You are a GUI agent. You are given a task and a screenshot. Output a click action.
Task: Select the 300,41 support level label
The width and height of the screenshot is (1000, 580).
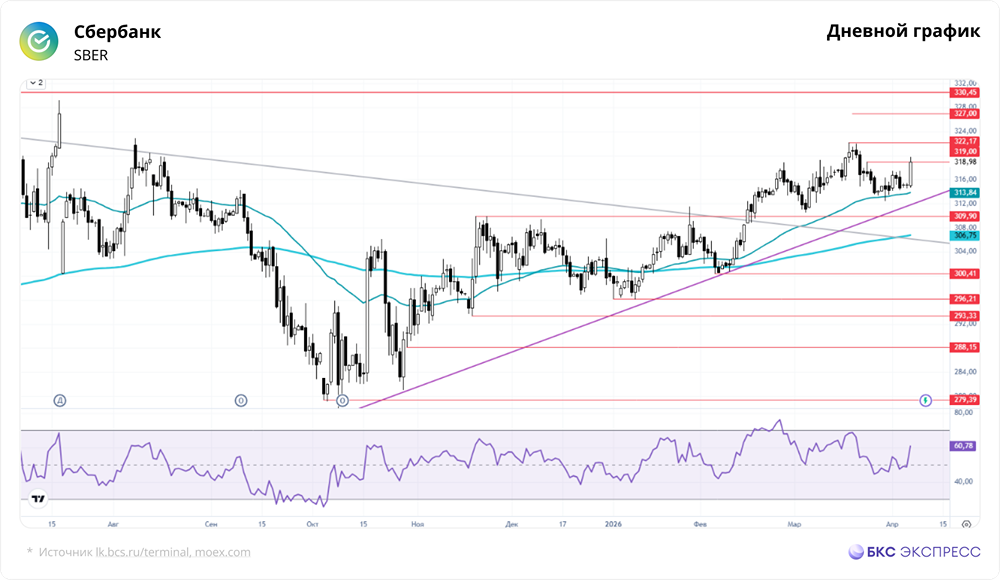click(x=965, y=274)
